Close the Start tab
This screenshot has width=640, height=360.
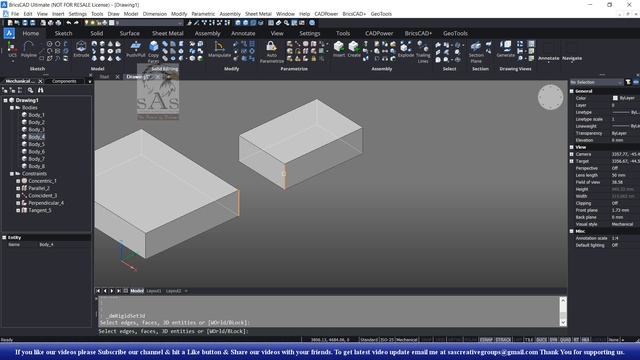(x=117, y=77)
